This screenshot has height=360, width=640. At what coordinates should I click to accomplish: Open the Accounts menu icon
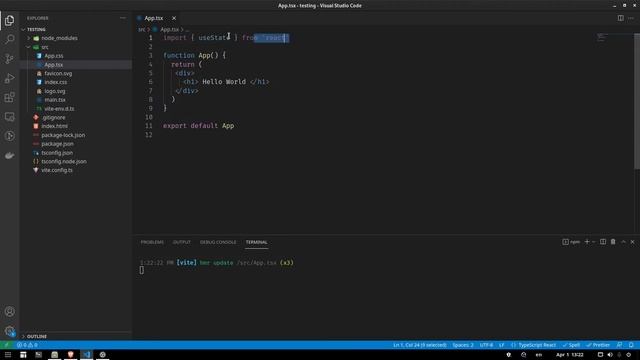click(x=9, y=311)
